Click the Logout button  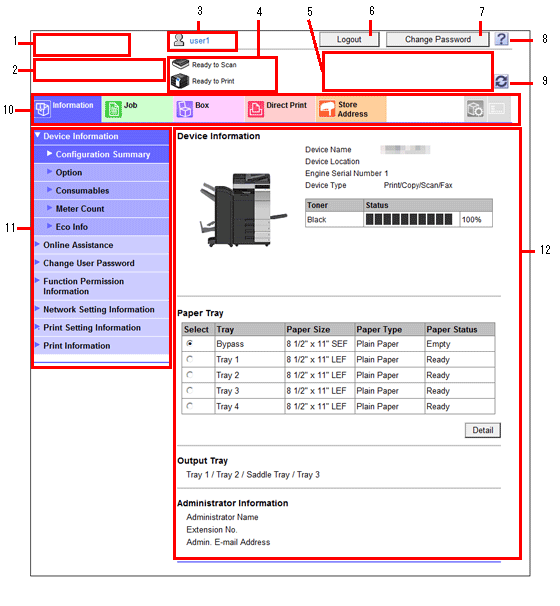[349, 39]
